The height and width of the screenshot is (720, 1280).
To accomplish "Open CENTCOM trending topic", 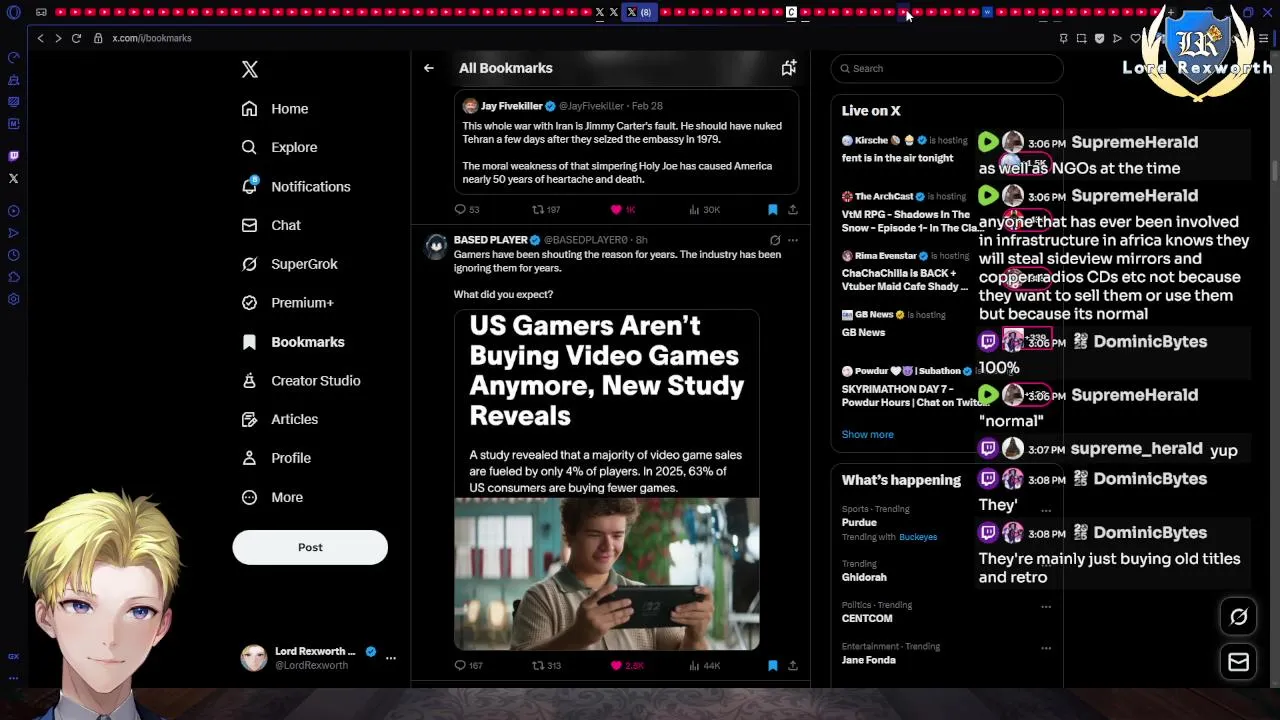I will click(867, 618).
